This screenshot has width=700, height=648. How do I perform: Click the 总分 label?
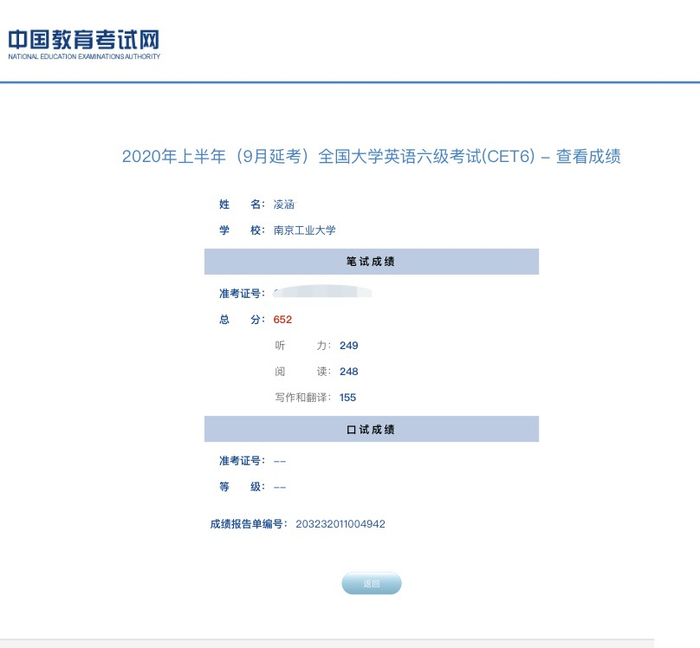(242, 320)
